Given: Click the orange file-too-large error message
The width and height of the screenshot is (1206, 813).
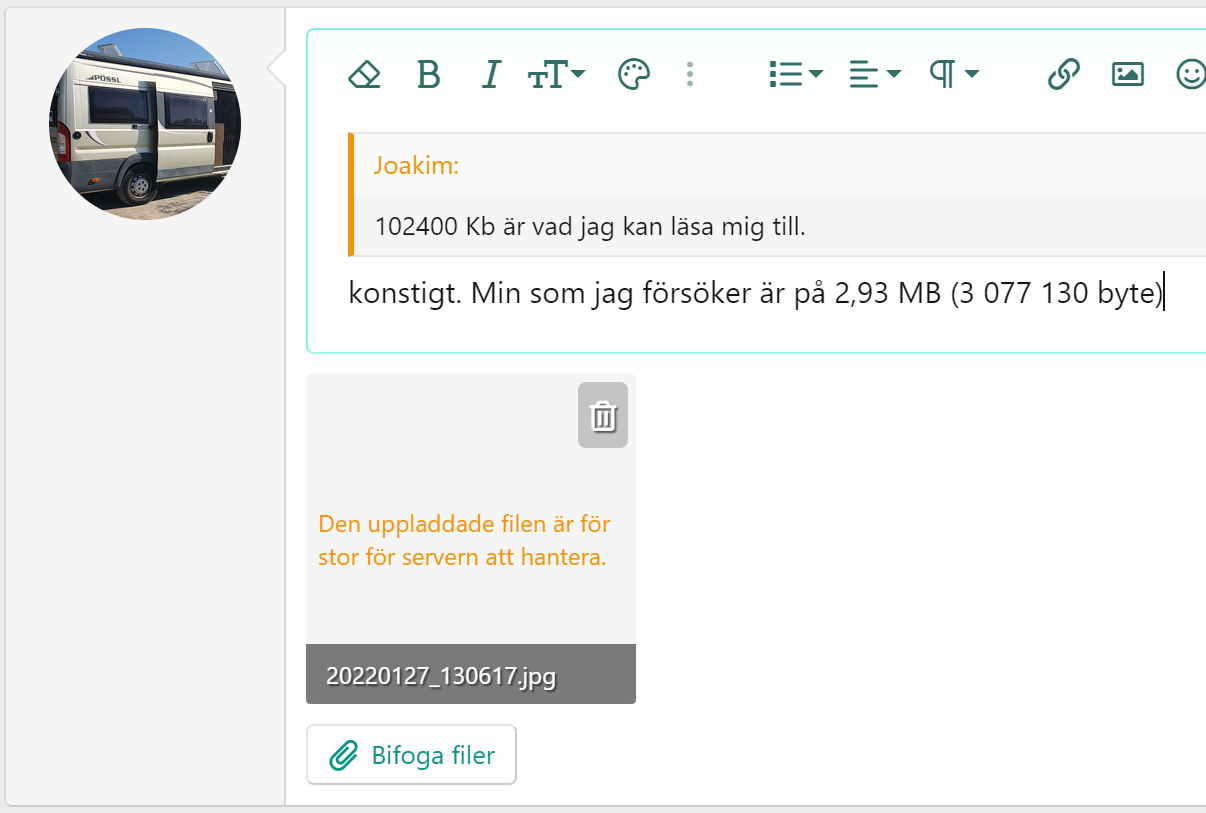Looking at the screenshot, I should pos(464,541).
